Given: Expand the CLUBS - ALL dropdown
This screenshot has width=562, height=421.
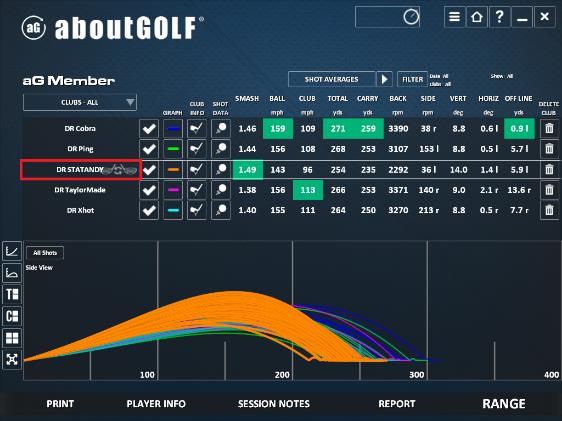Looking at the screenshot, I should (80, 102).
